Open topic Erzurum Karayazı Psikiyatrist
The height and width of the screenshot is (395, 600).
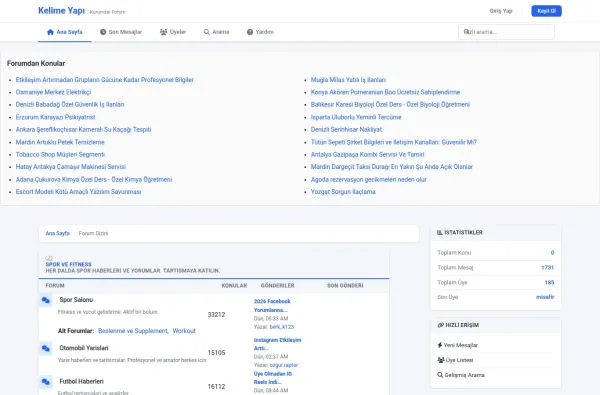tap(55, 117)
